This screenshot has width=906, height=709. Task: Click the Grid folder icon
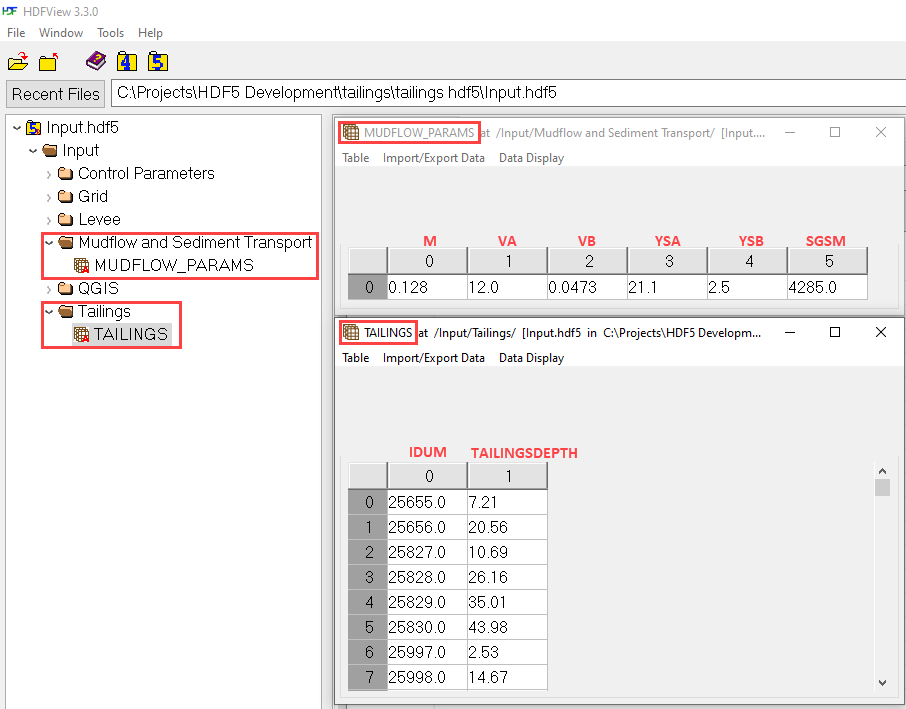tap(66, 197)
